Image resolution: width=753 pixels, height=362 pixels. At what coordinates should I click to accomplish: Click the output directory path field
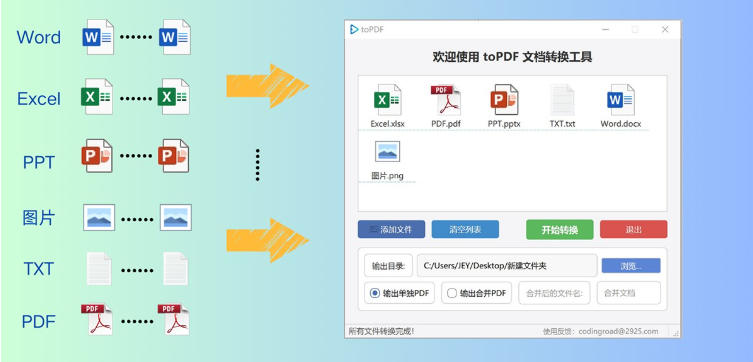pyautogui.click(x=507, y=265)
